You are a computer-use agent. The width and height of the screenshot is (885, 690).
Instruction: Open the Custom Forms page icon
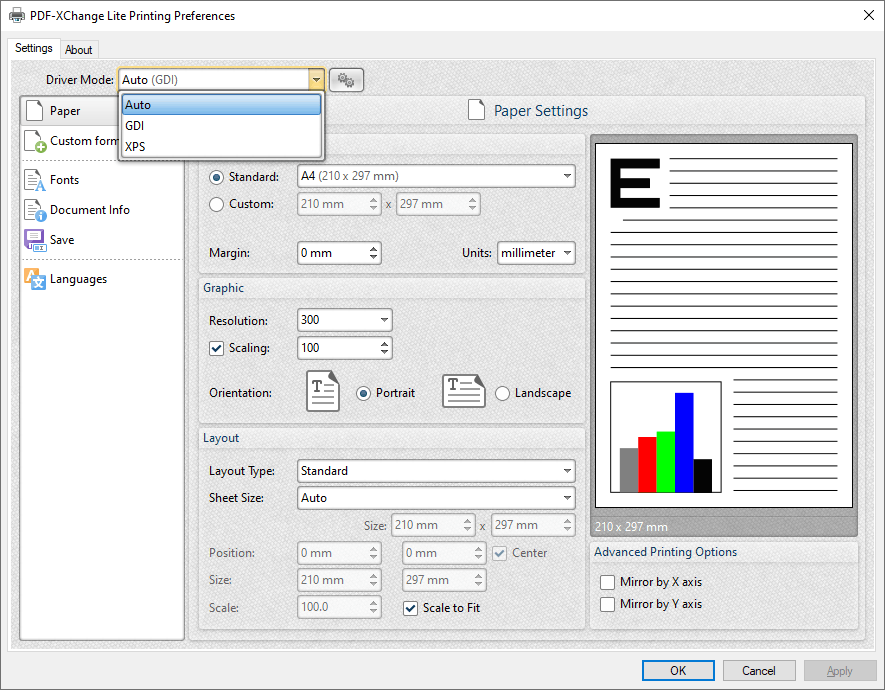click(x=34, y=140)
